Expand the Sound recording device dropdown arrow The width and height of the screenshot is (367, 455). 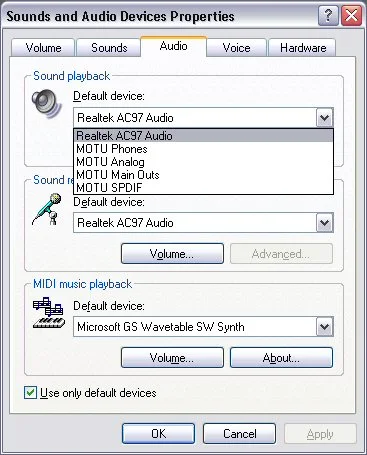pyautogui.click(x=324, y=223)
